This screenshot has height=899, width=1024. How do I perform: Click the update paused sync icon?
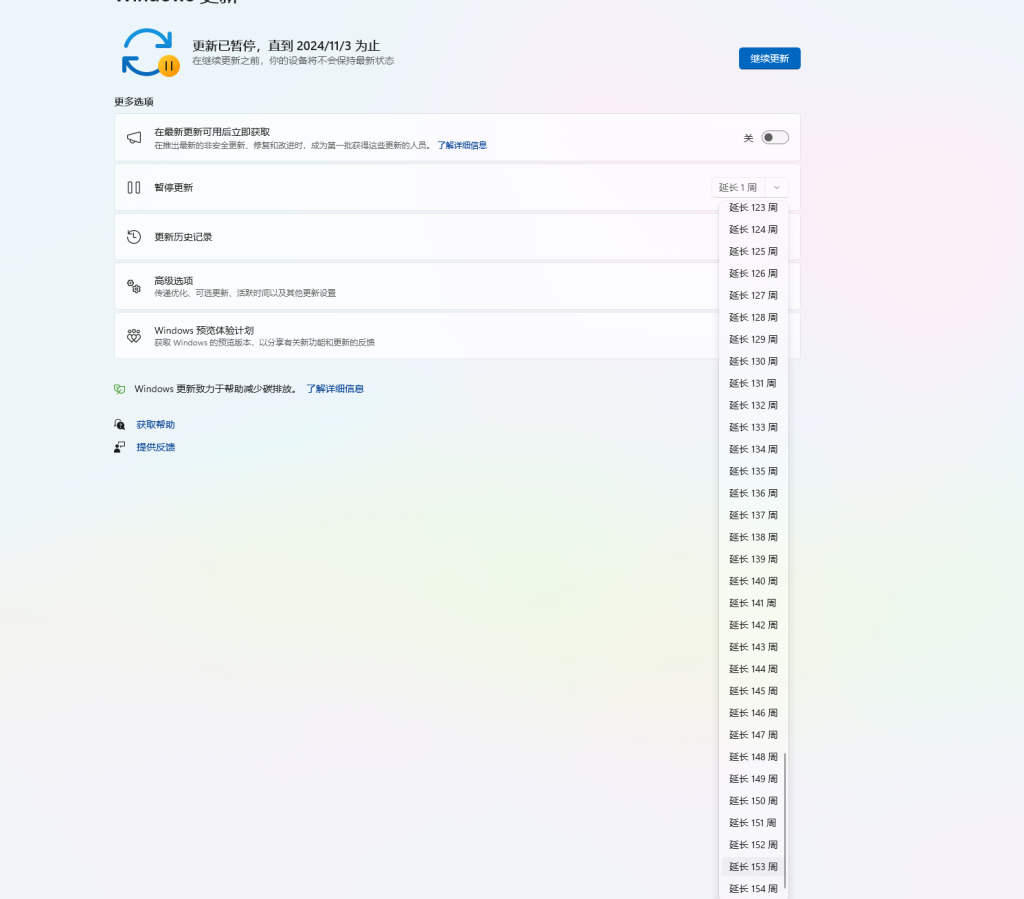coord(150,52)
